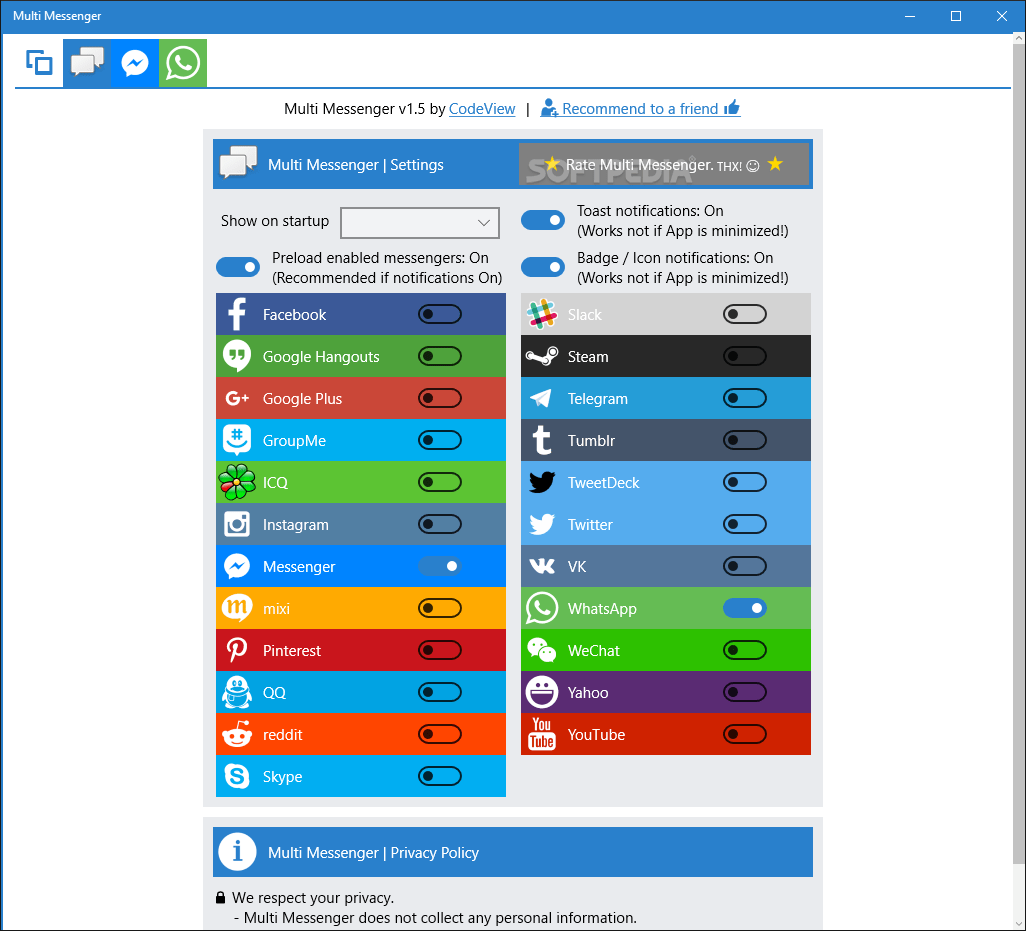The width and height of the screenshot is (1026, 931).
Task: Enable the WeChat toggle
Action: [x=745, y=650]
